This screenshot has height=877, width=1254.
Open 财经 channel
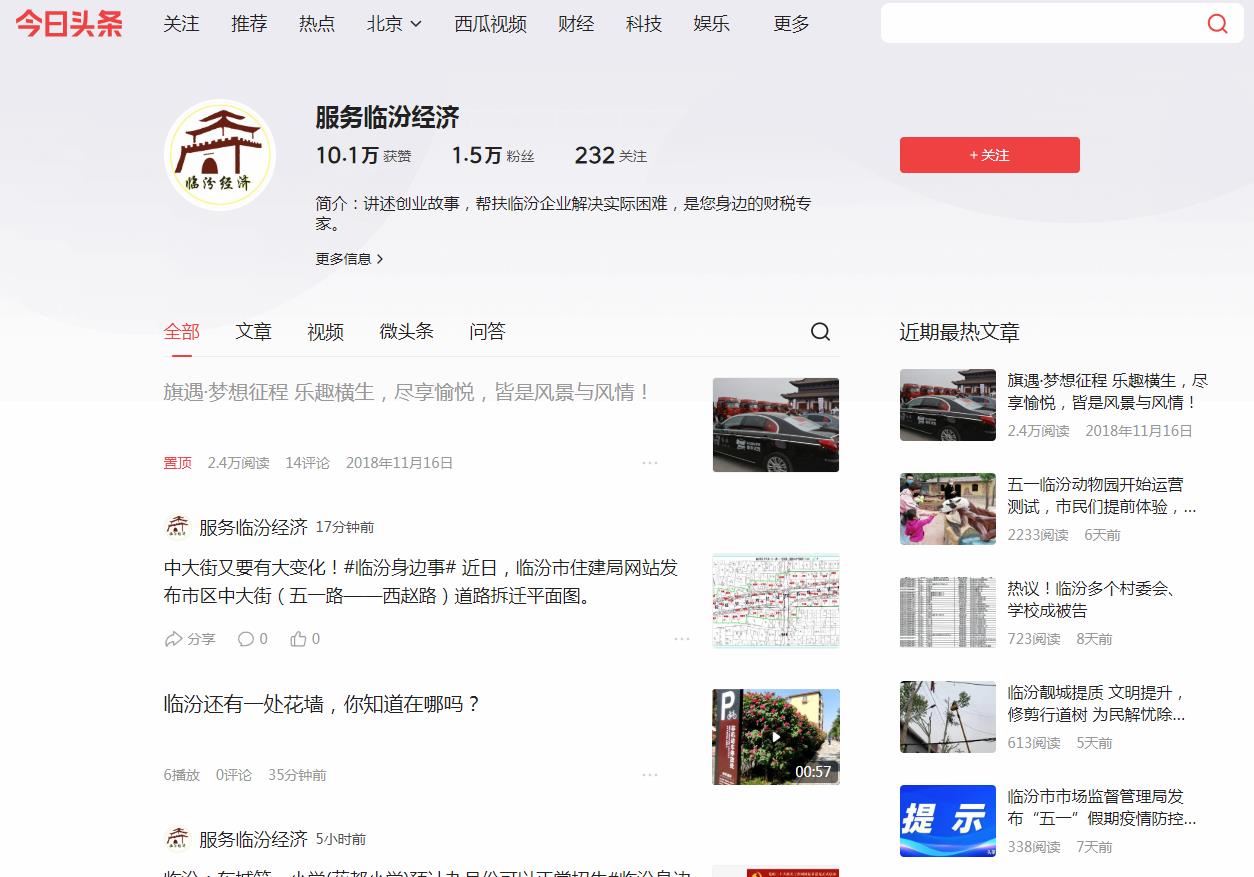point(576,24)
